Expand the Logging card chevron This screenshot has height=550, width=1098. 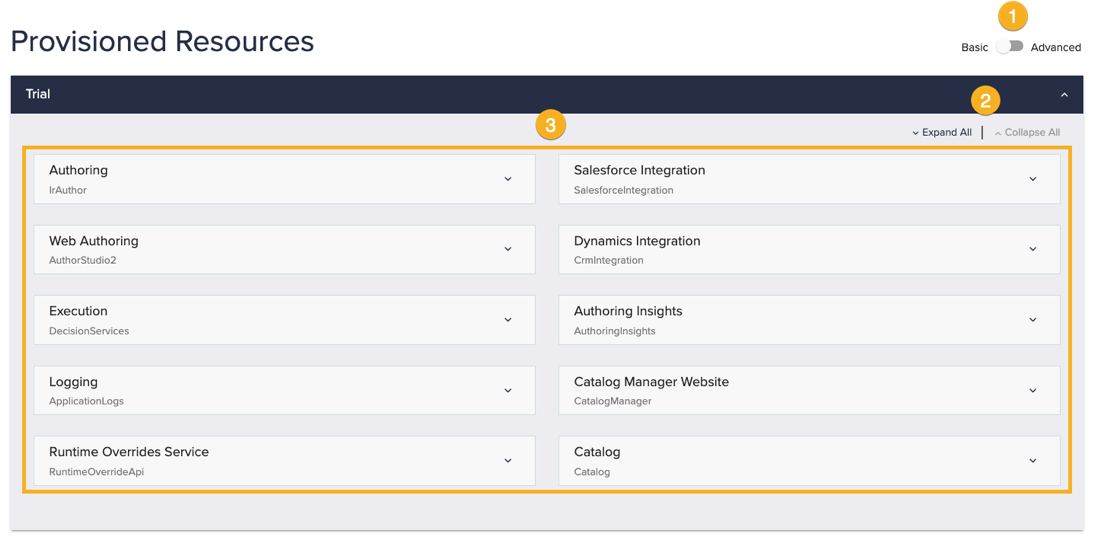point(508,391)
